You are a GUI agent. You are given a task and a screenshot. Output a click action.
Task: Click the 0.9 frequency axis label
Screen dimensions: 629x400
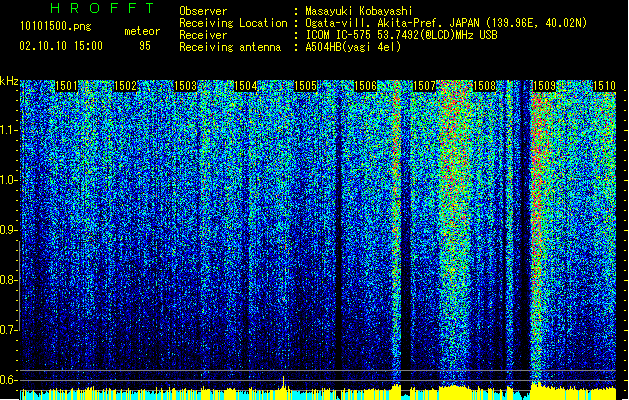9,230
